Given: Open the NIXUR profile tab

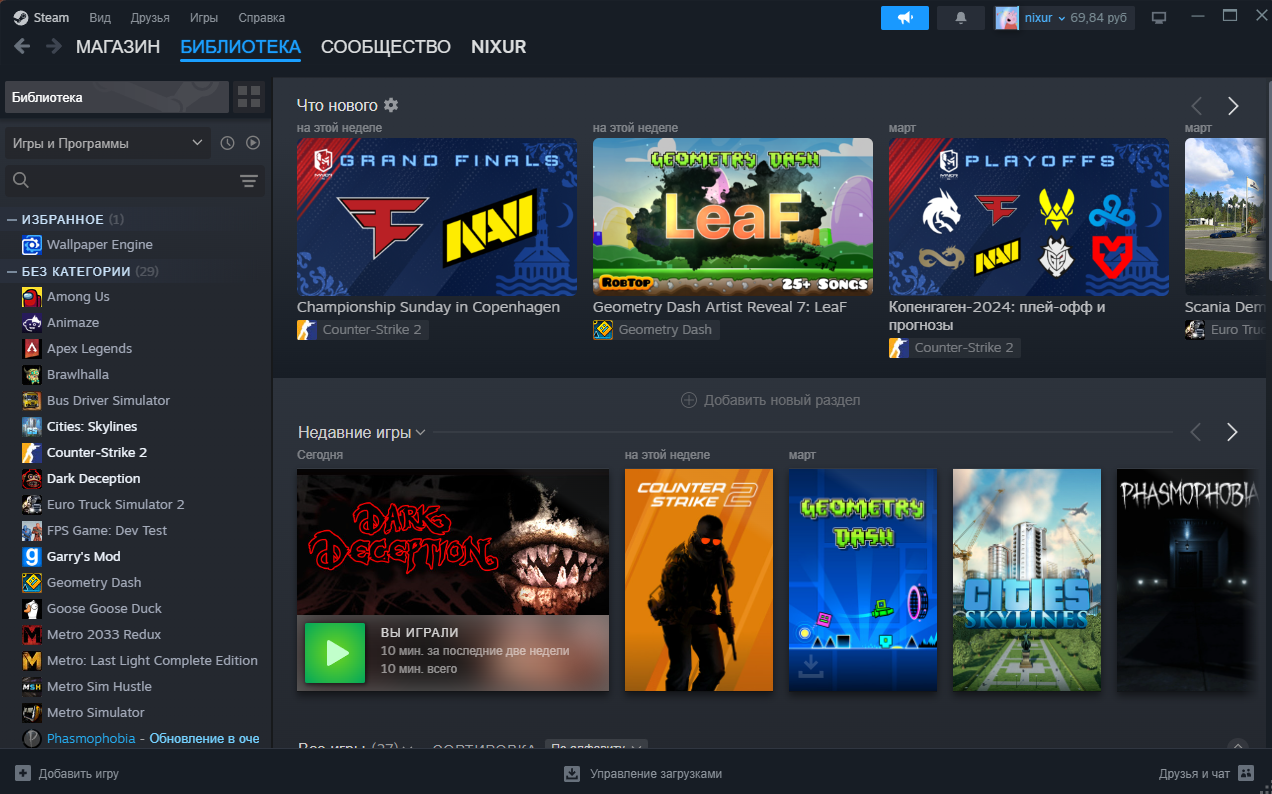Looking at the screenshot, I should point(498,47).
